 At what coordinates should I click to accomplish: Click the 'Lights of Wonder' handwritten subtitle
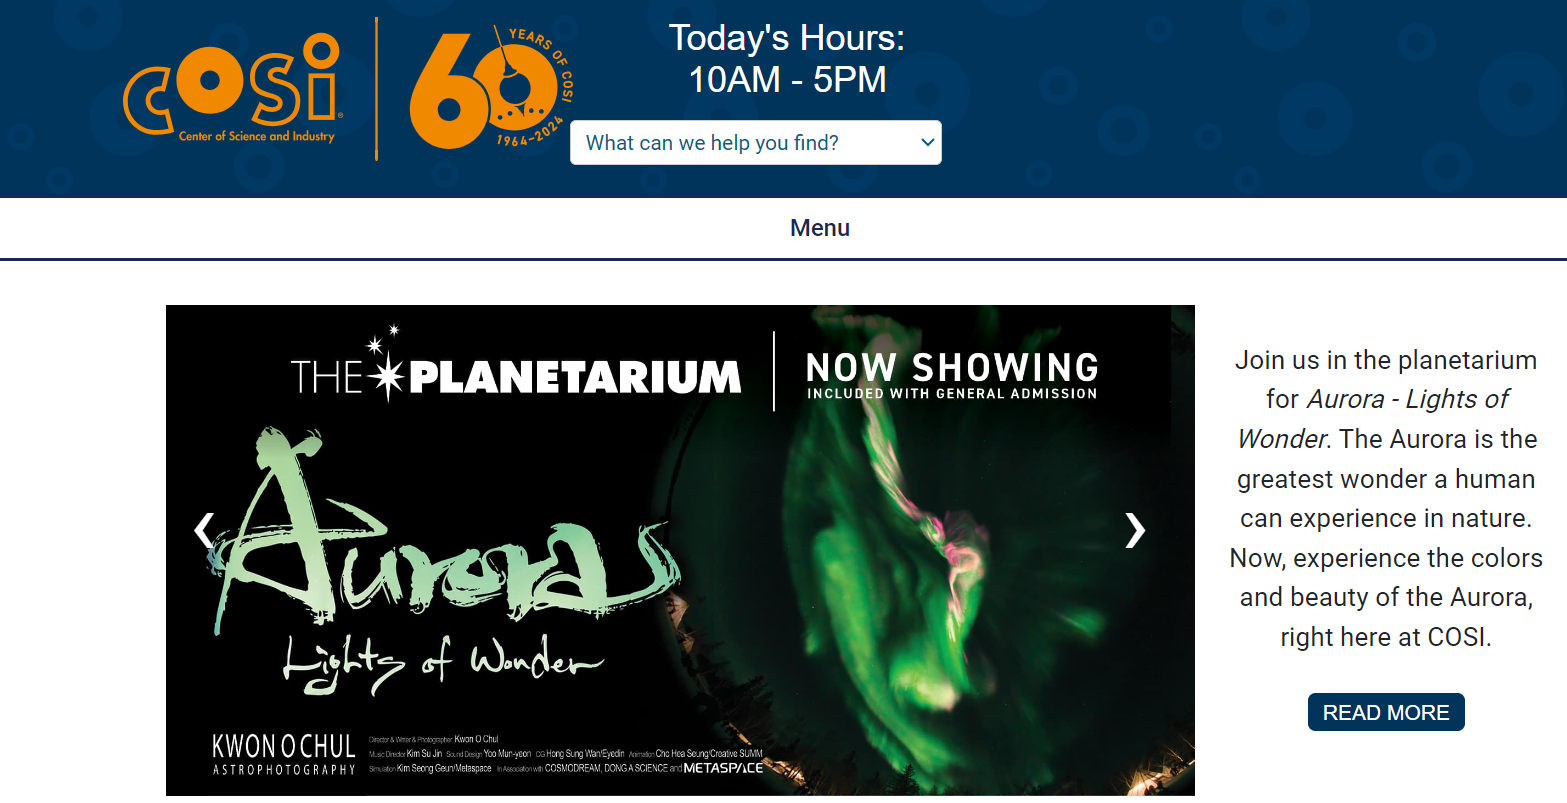click(444, 663)
